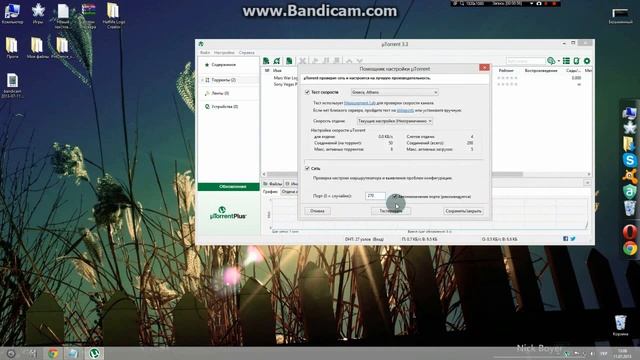Click the uTorrentPlus logo banner
Viewport: 640px width, 360px height.
pyautogui.click(x=228, y=213)
